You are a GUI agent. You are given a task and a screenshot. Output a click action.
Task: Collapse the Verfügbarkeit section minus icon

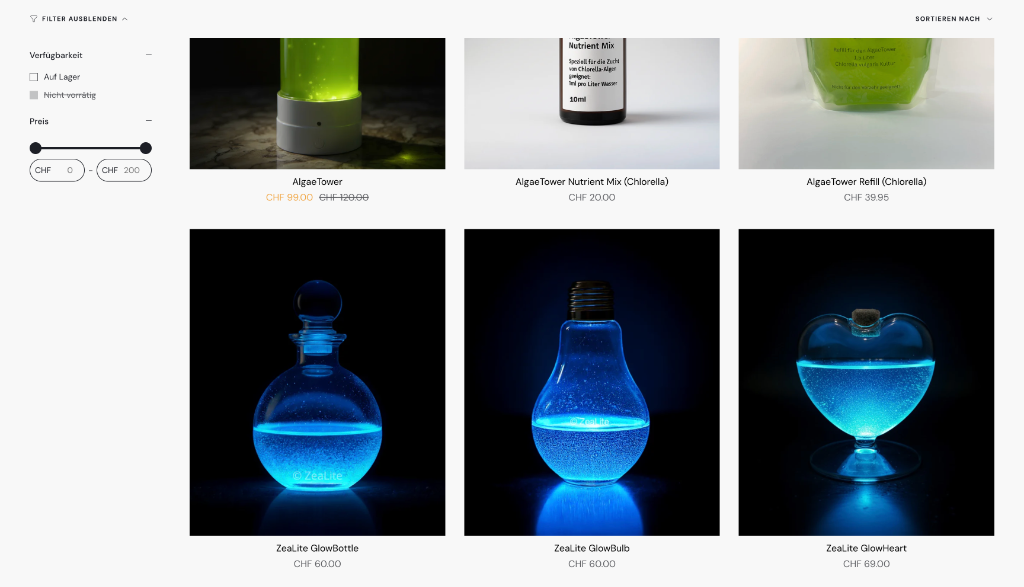pos(149,55)
